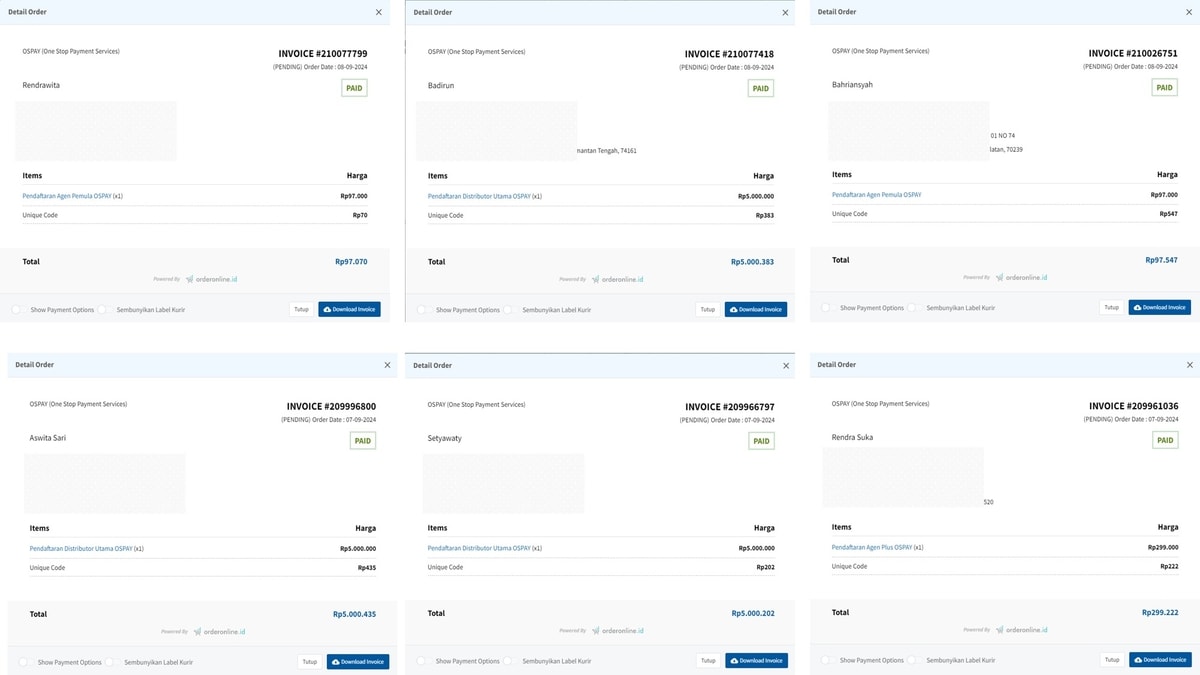Close the detail order for invoice #210077799

click(378, 12)
